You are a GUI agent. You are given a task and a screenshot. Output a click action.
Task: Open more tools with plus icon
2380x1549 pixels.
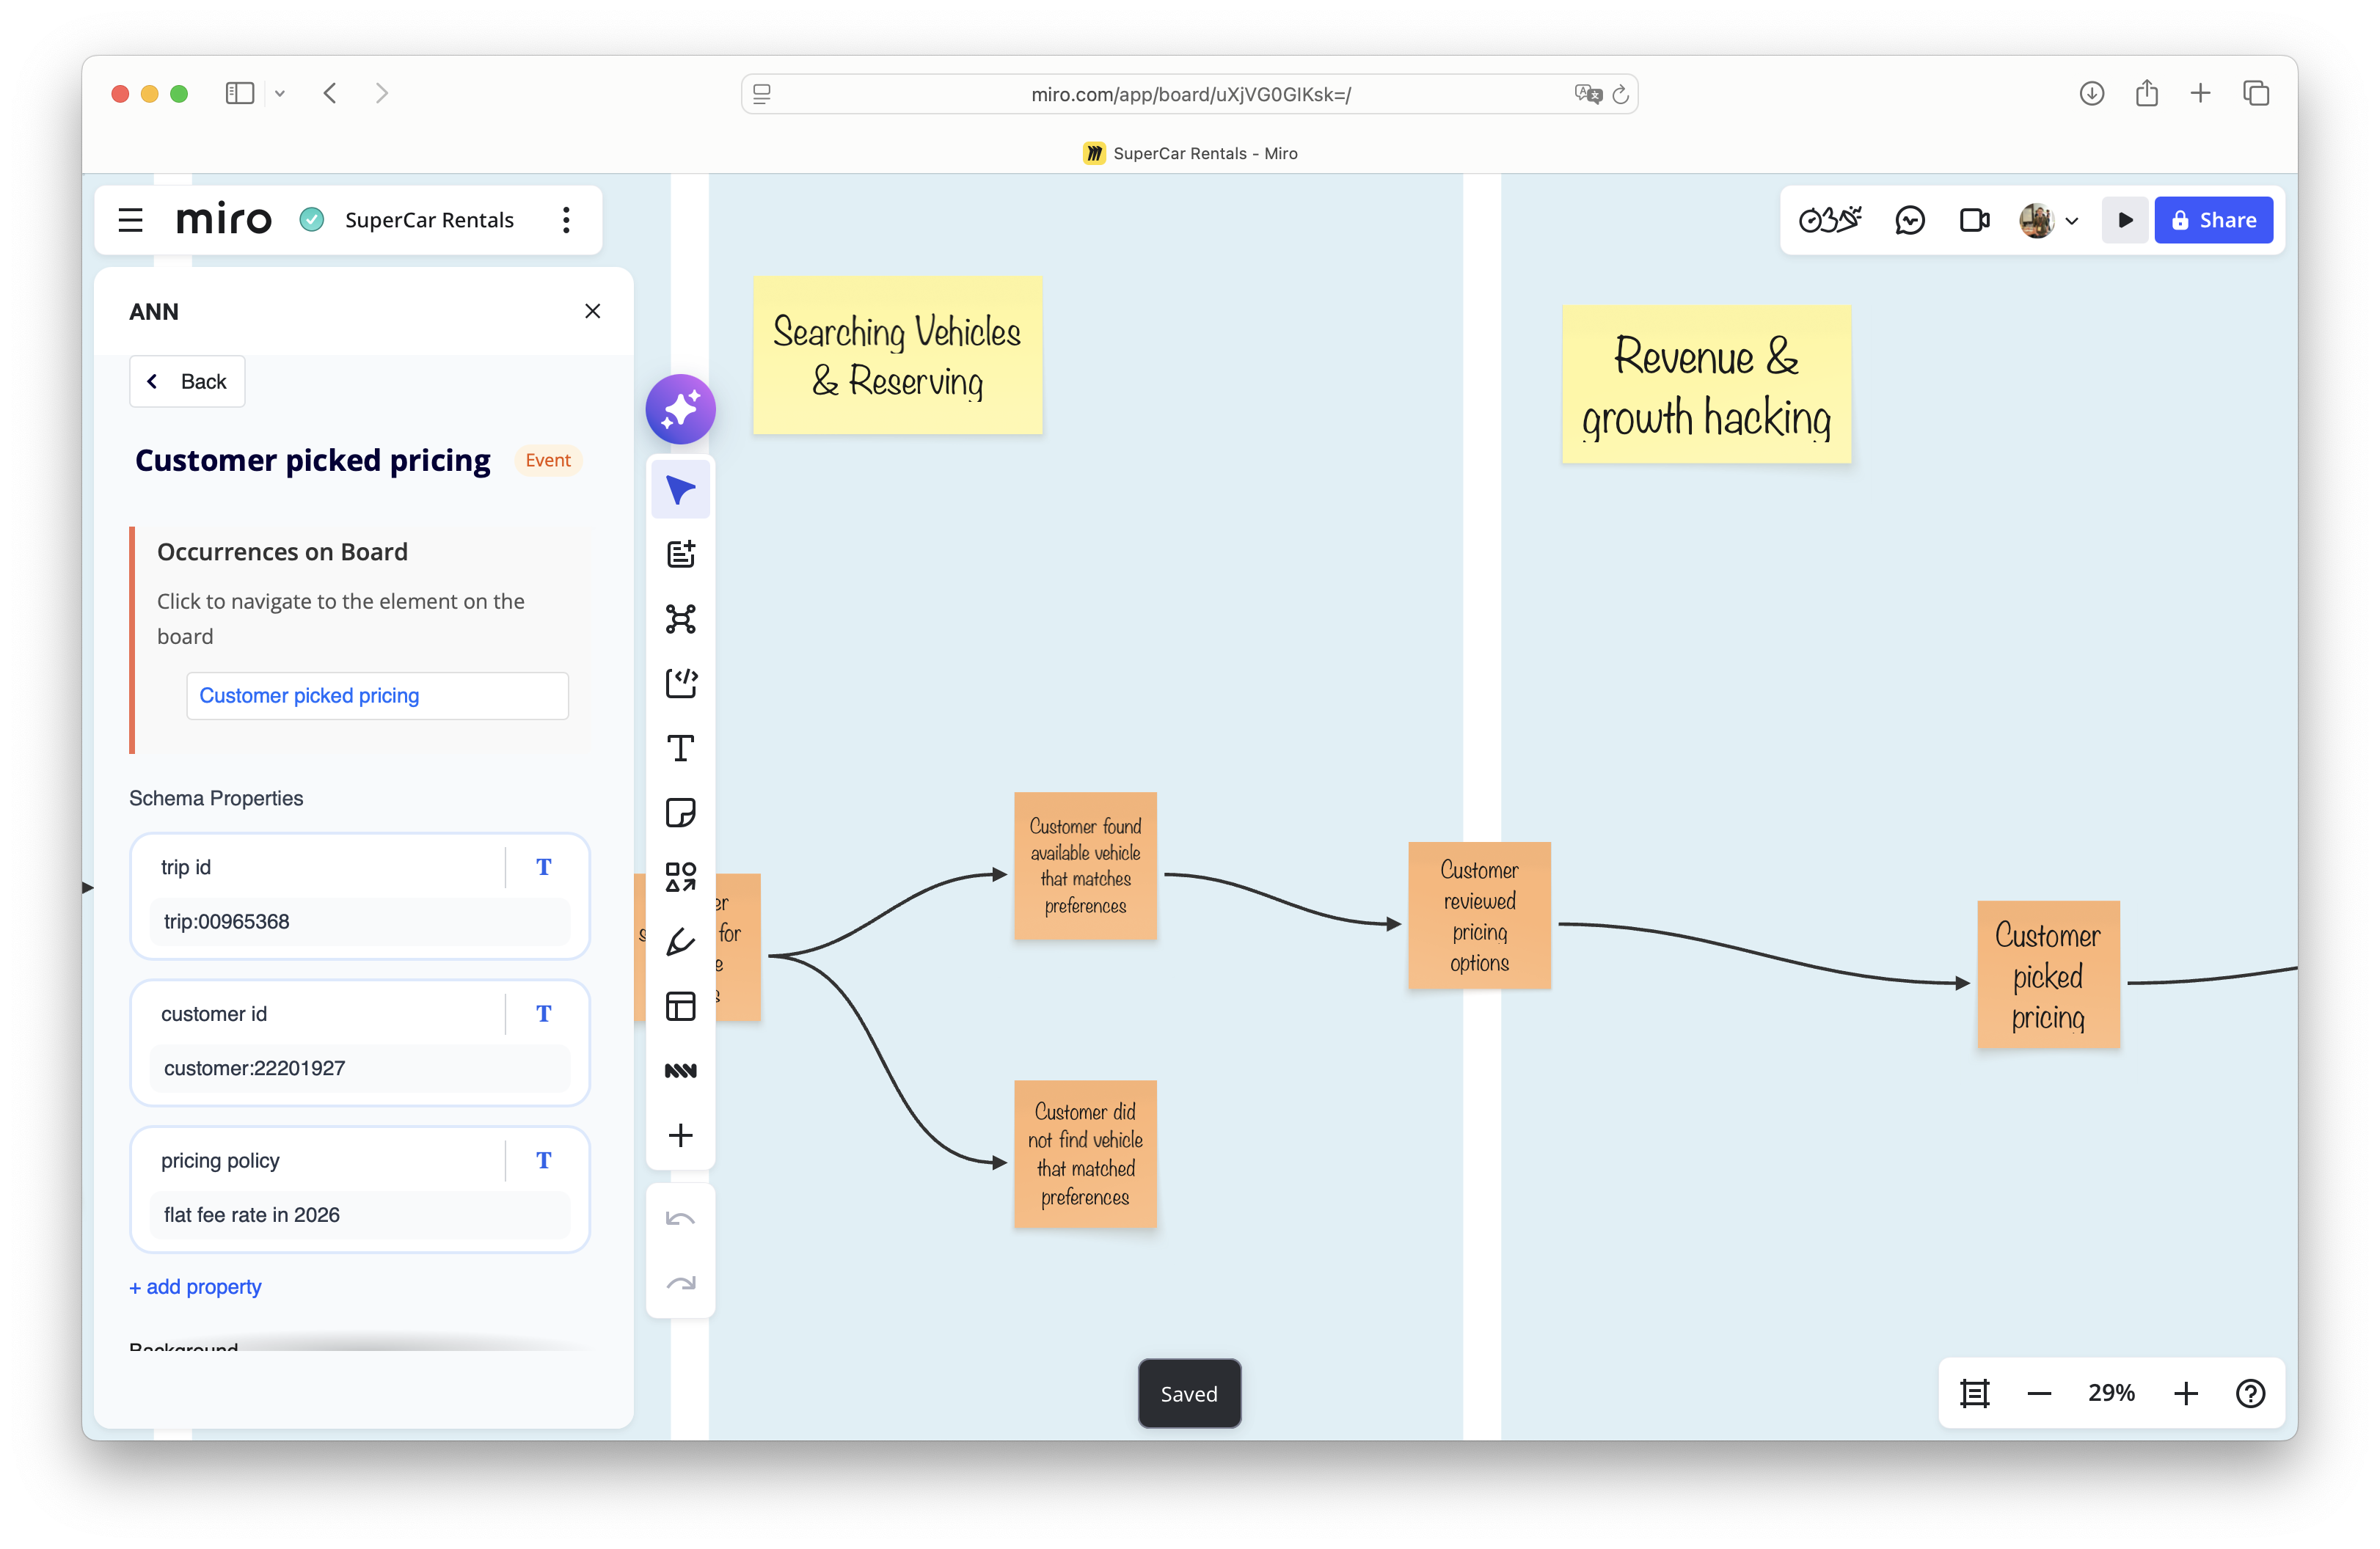coord(680,1135)
